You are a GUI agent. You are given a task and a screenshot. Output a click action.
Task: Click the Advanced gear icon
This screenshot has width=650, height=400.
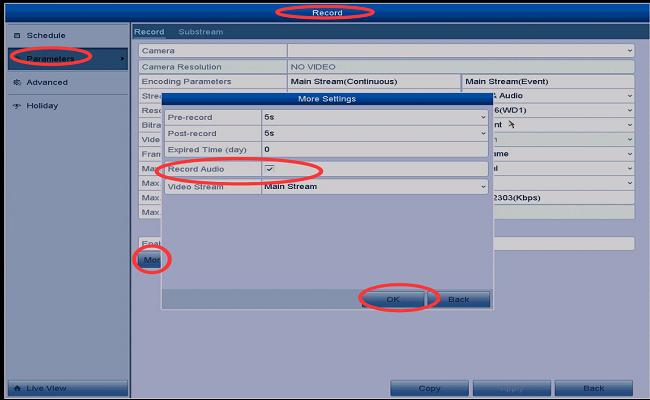pos(17,82)
